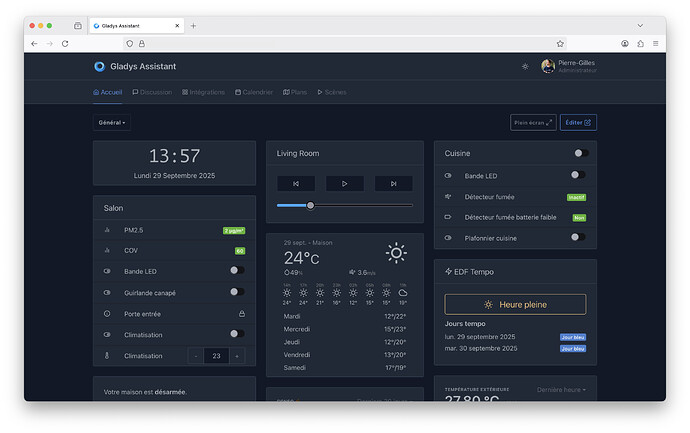This screenshot has height=433, width=690.
Task: Open the Scènes tab
Action: [331, 92]
